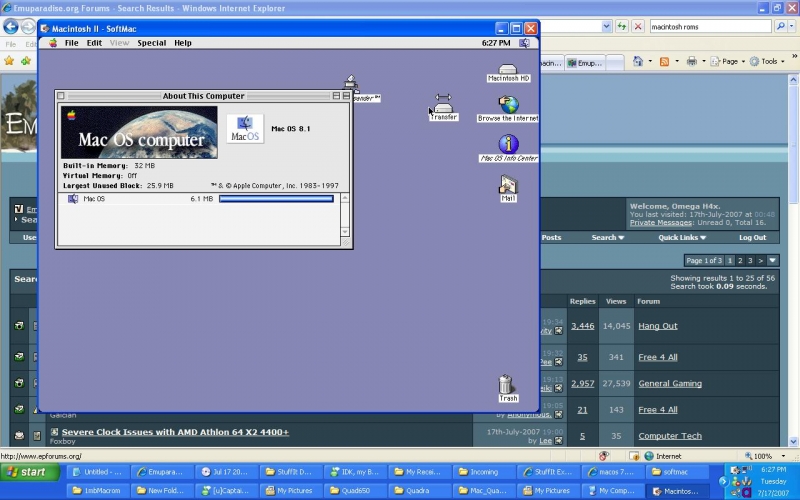Screen dimensions: 800x500
Task: Select the Browse the Internet desktop icon
Action: click(x=508, y=109)
